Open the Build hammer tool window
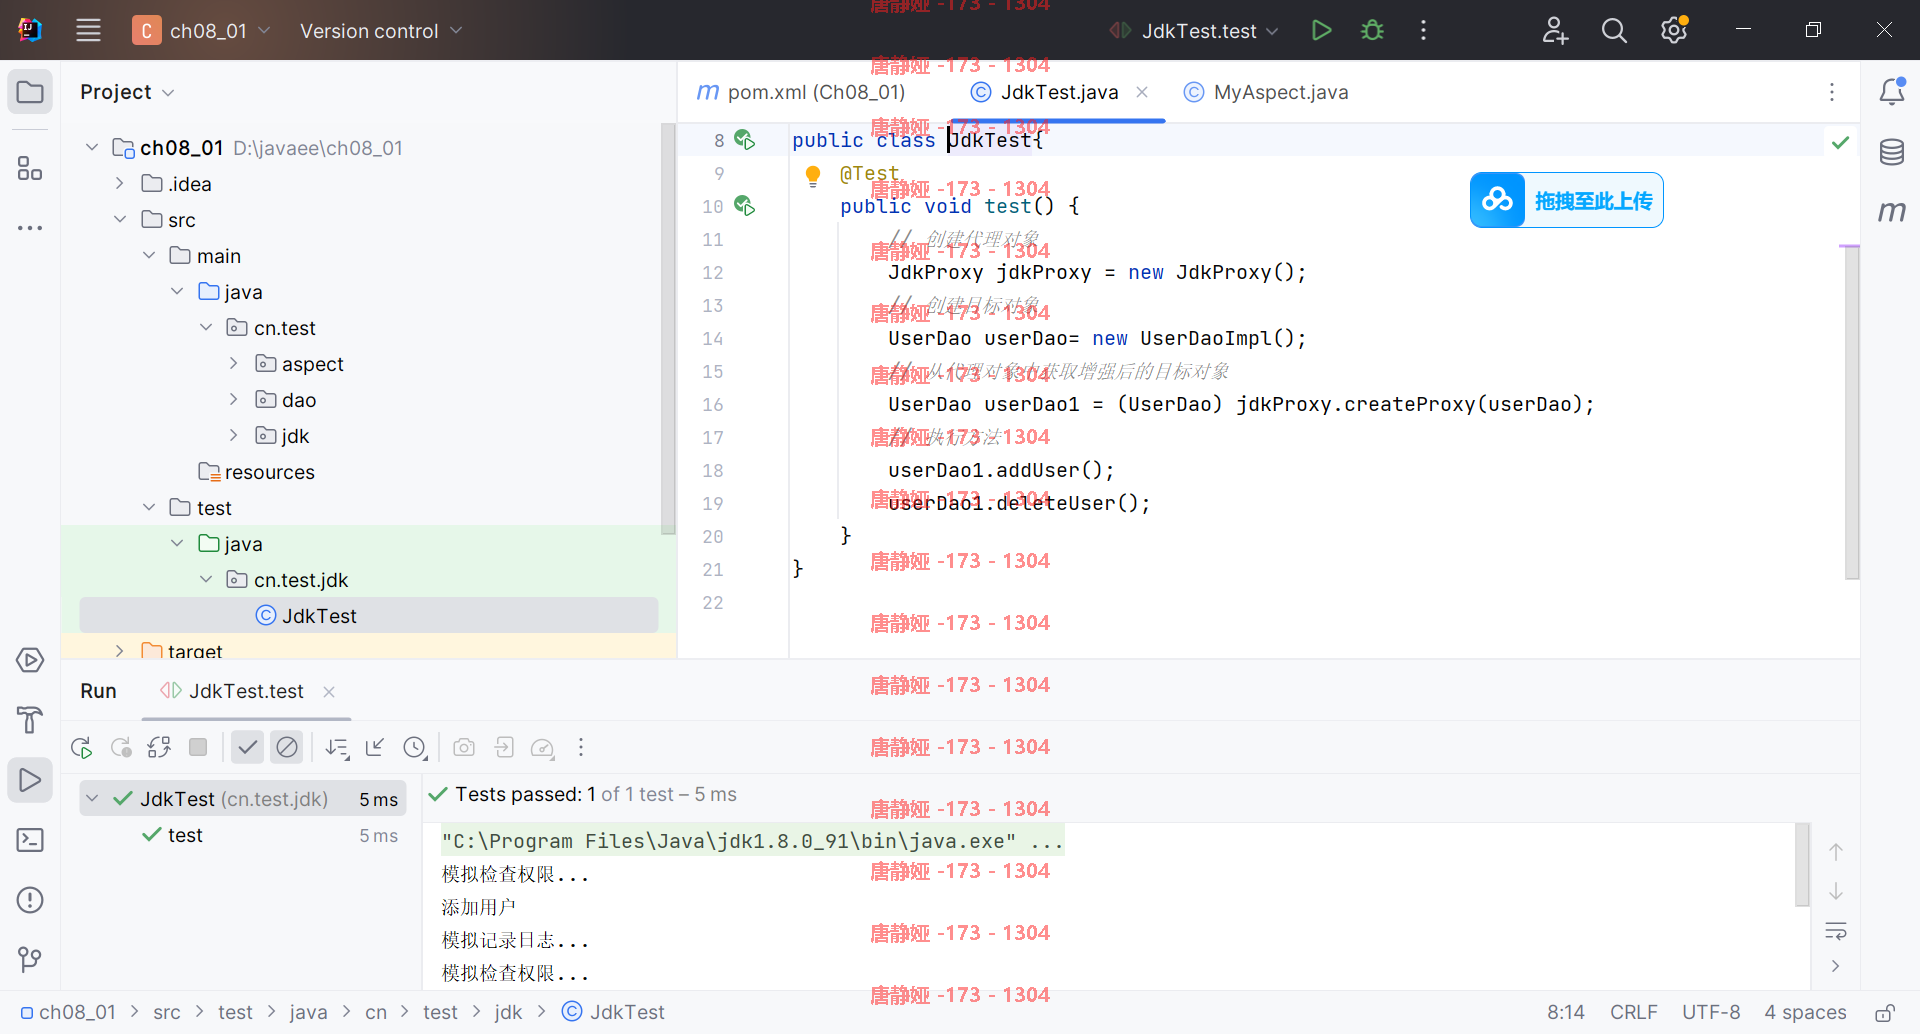Viewport: 1920px width, 1034px height. coord(30,720)
